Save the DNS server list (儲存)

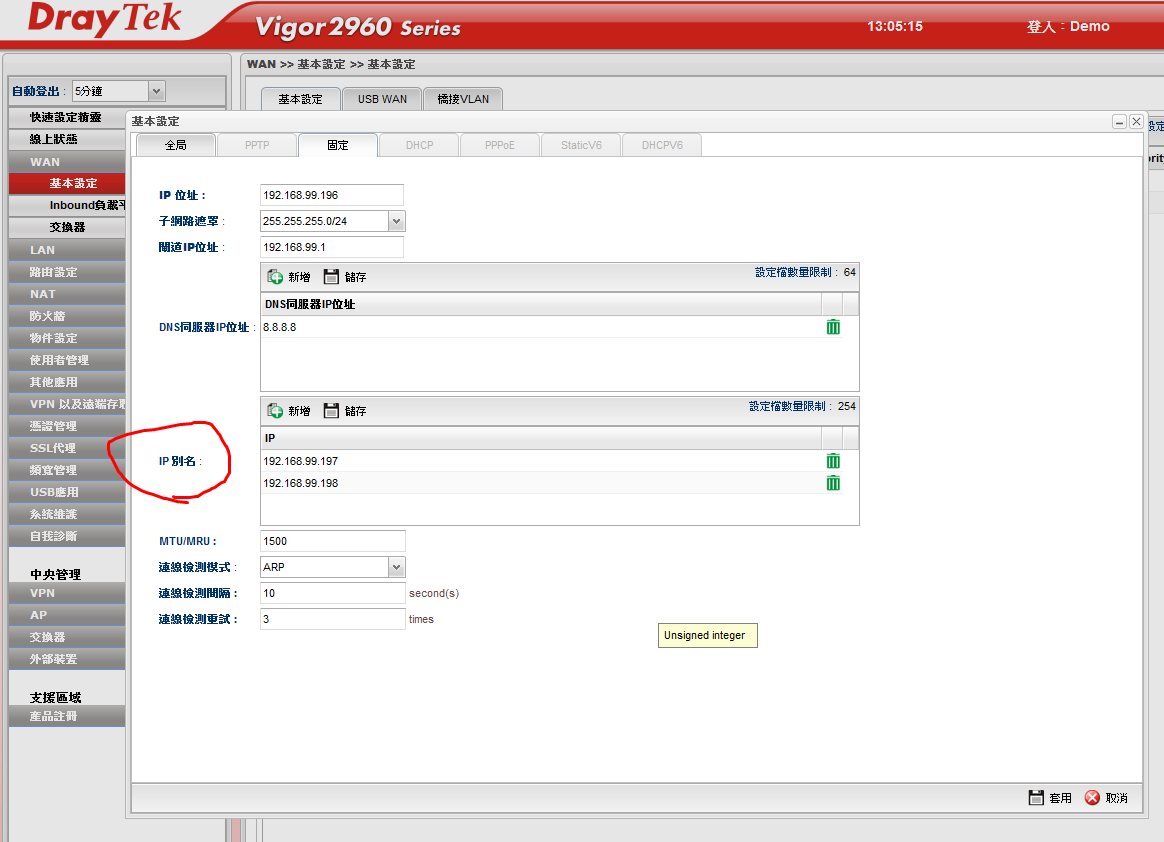click(345, 277)
